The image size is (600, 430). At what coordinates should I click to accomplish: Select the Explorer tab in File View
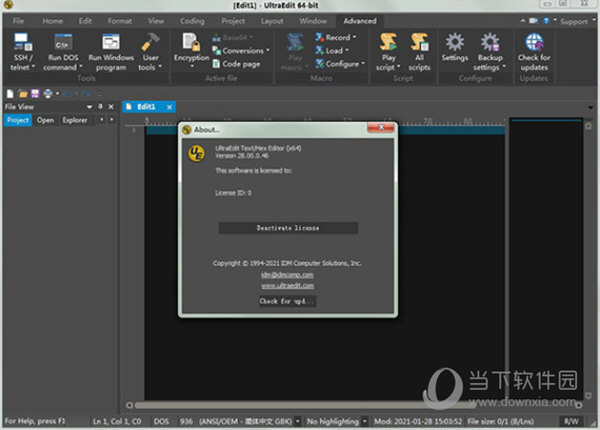pyautogui.click(x=75, y=120)
